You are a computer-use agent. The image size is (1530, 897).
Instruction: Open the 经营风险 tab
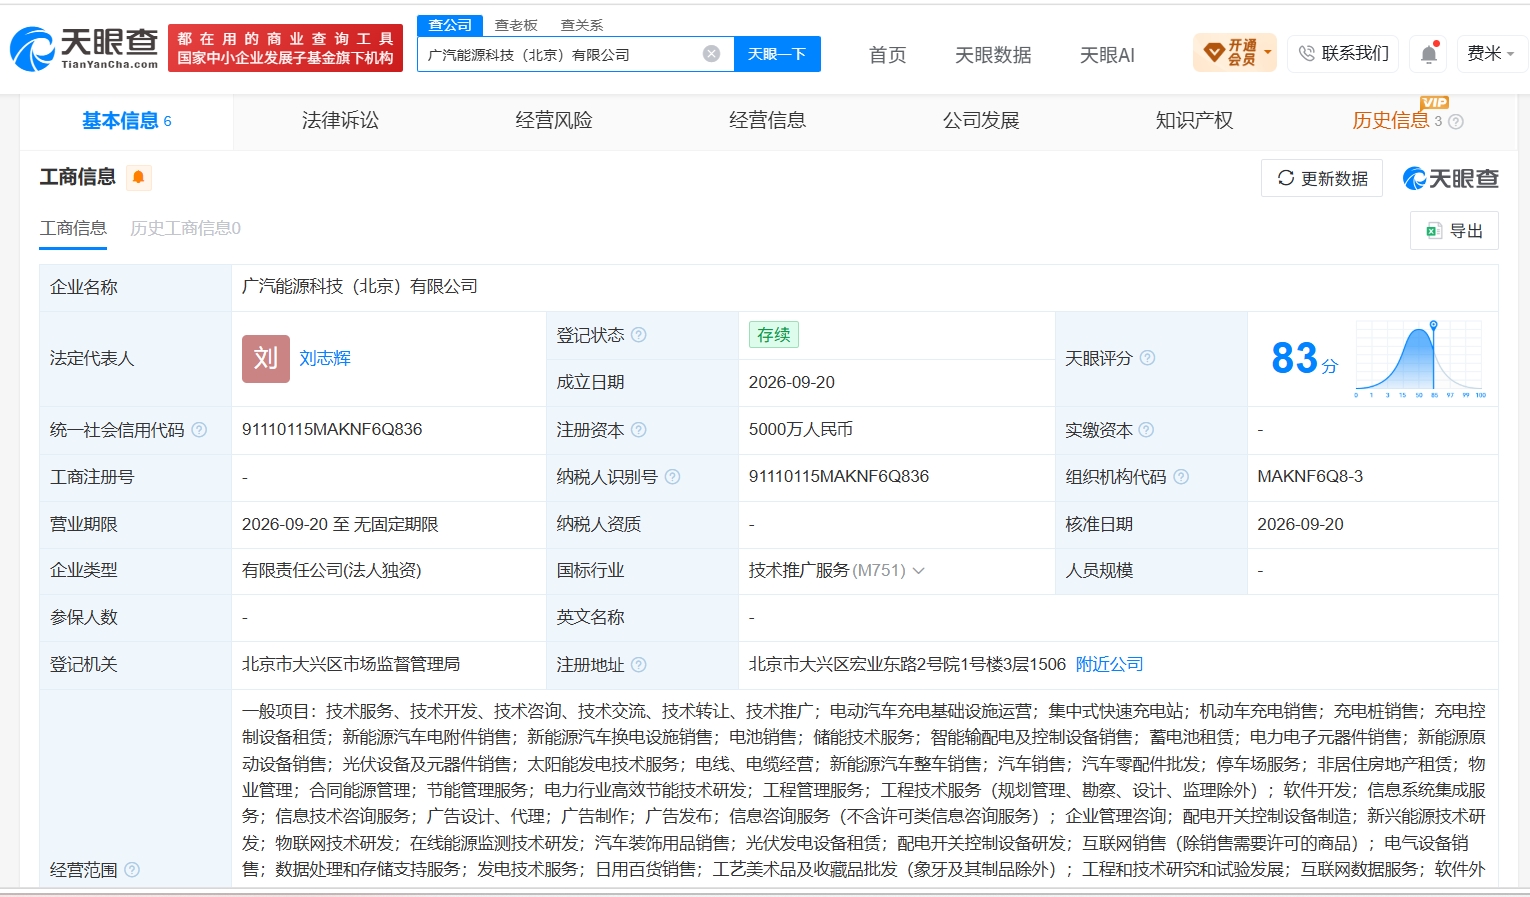coord(554,121)
